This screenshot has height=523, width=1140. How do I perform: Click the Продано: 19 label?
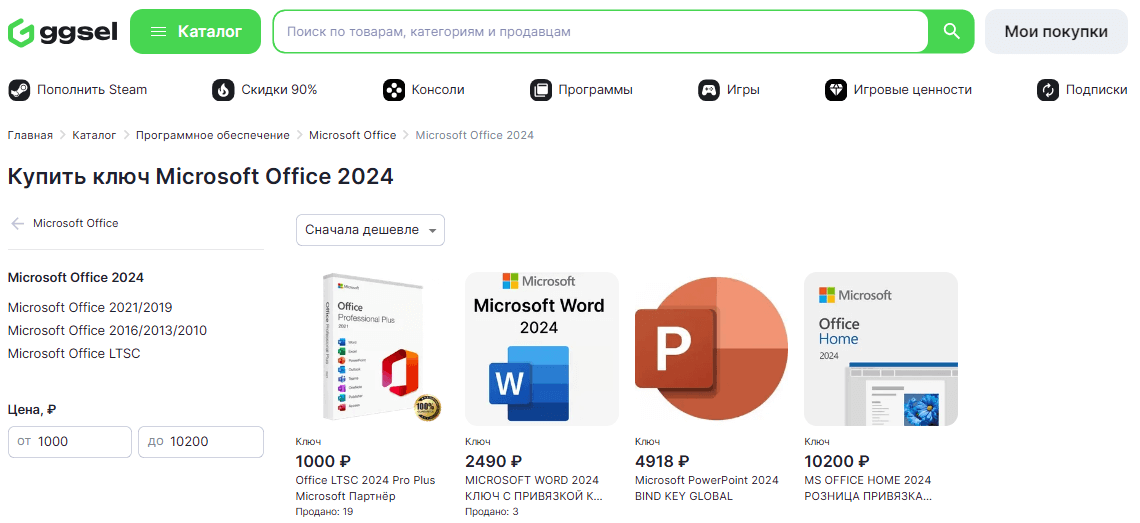coord(324,512)
